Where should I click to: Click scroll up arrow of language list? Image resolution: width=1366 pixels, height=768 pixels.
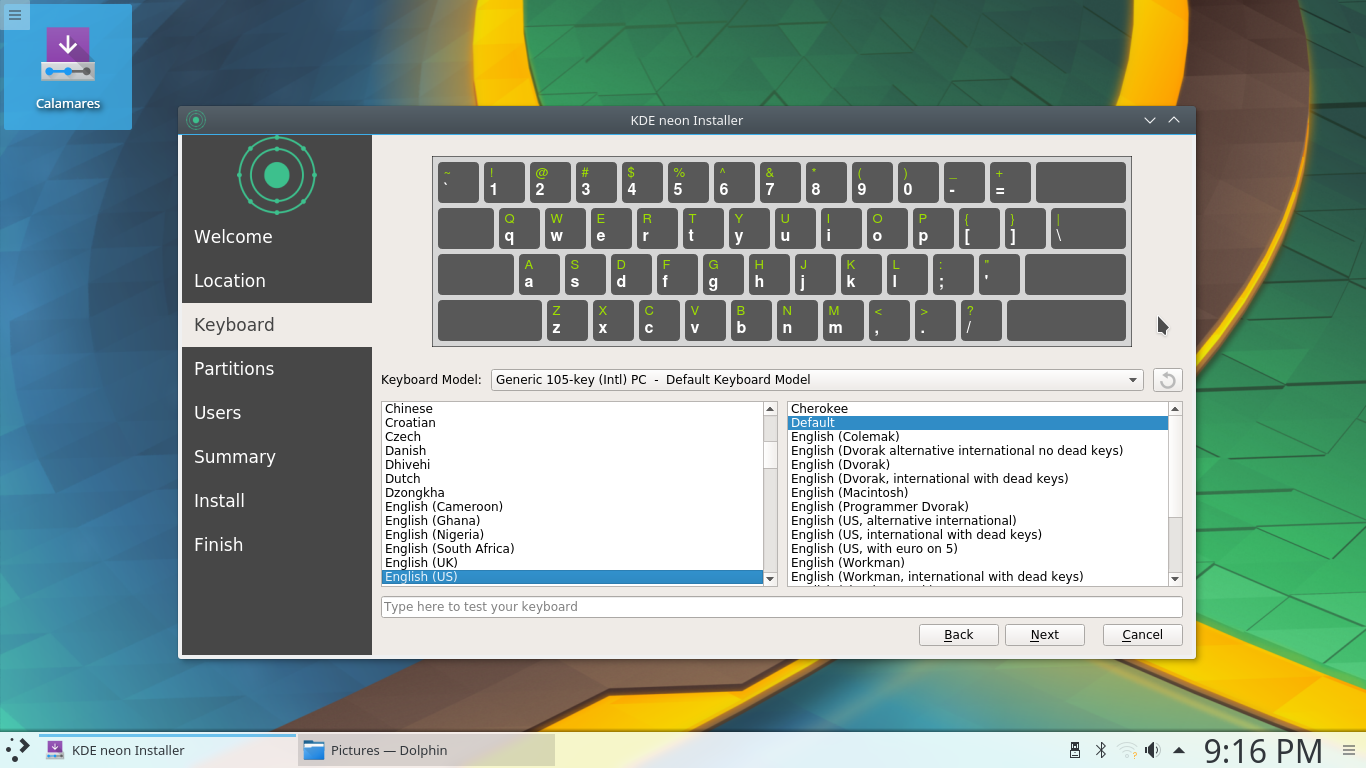(x=770, y=409)
